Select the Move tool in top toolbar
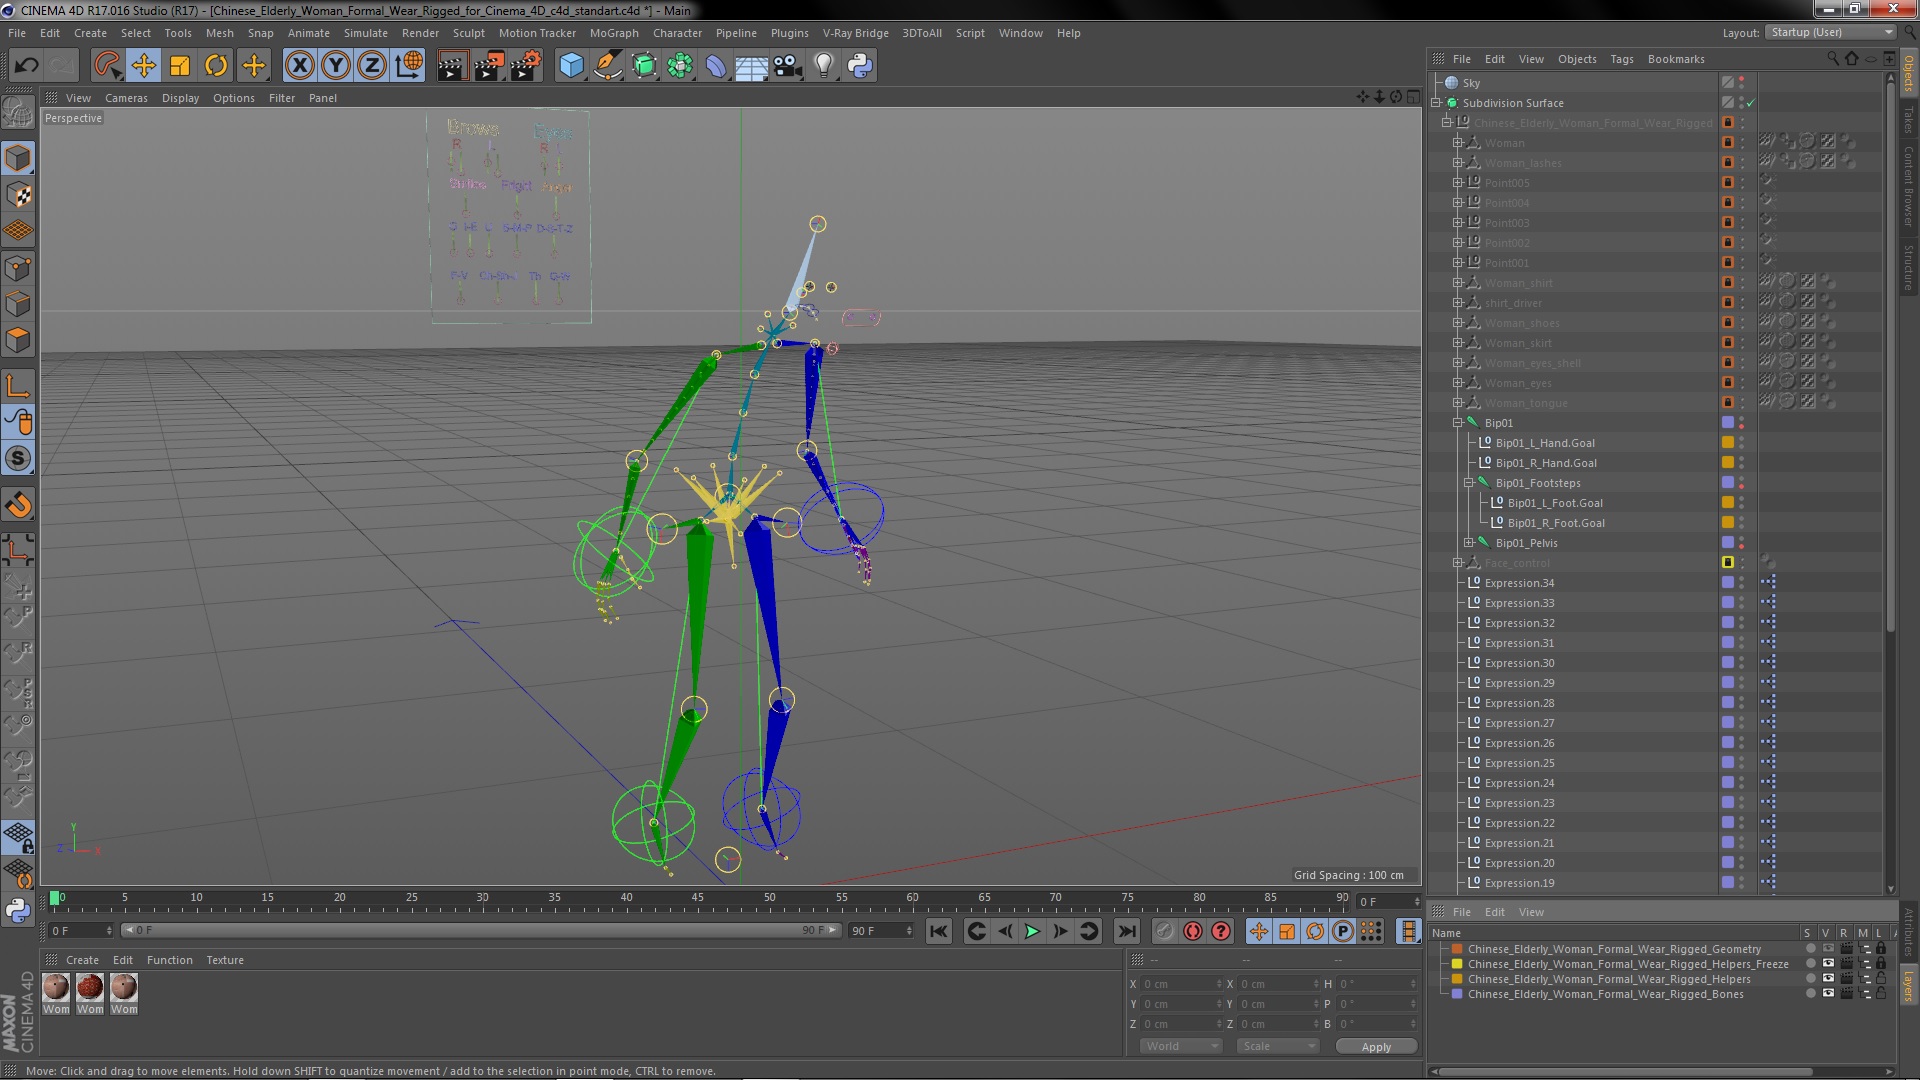Viewport: 1920px width, 1080px height. [143, 66]
